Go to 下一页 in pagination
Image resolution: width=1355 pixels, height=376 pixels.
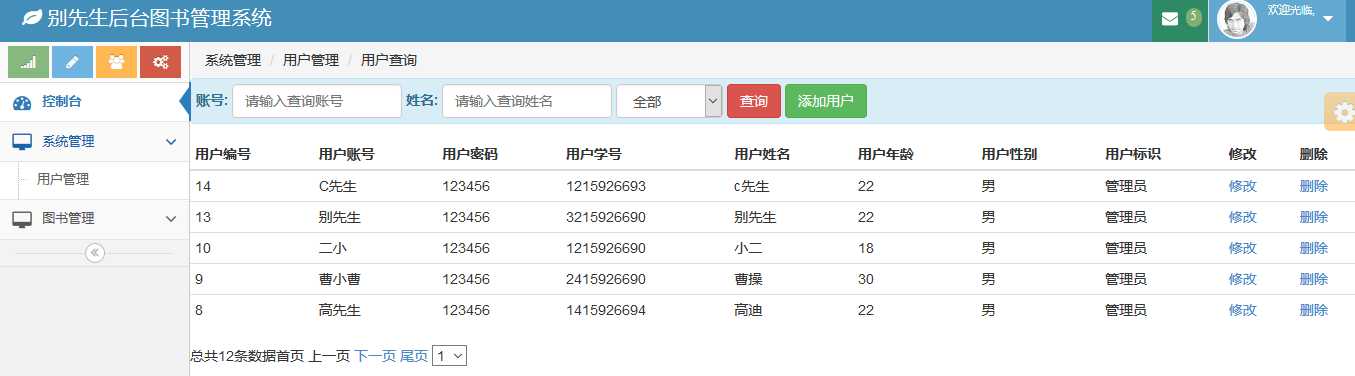tap(375, 356)
